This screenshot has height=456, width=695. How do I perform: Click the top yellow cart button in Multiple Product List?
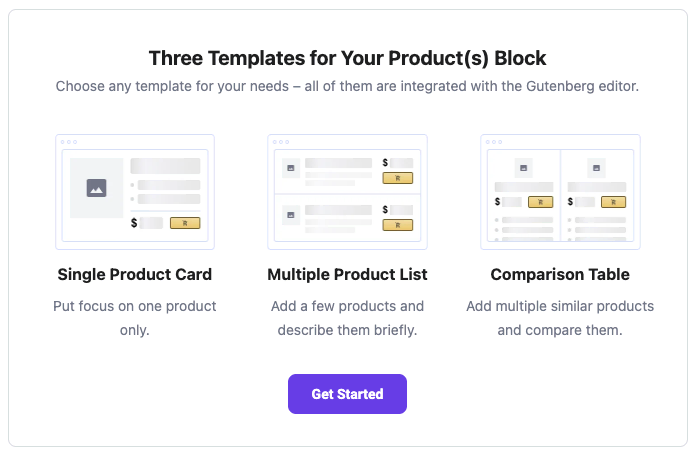point(397,178)
